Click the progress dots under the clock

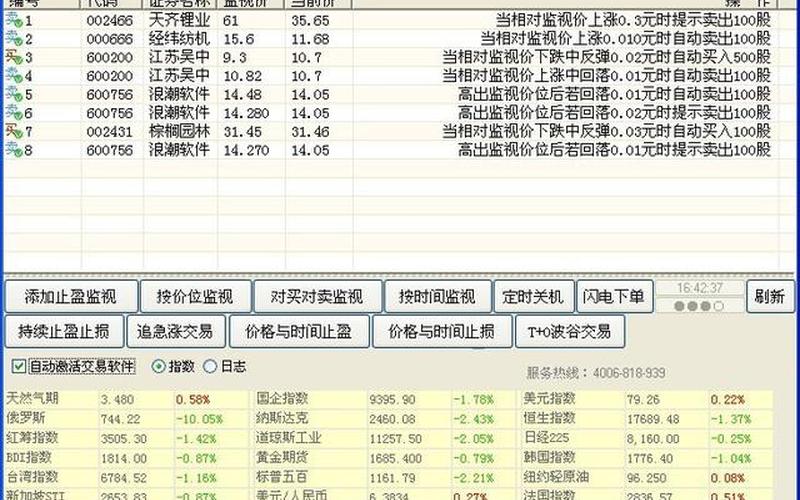(699, 306)
